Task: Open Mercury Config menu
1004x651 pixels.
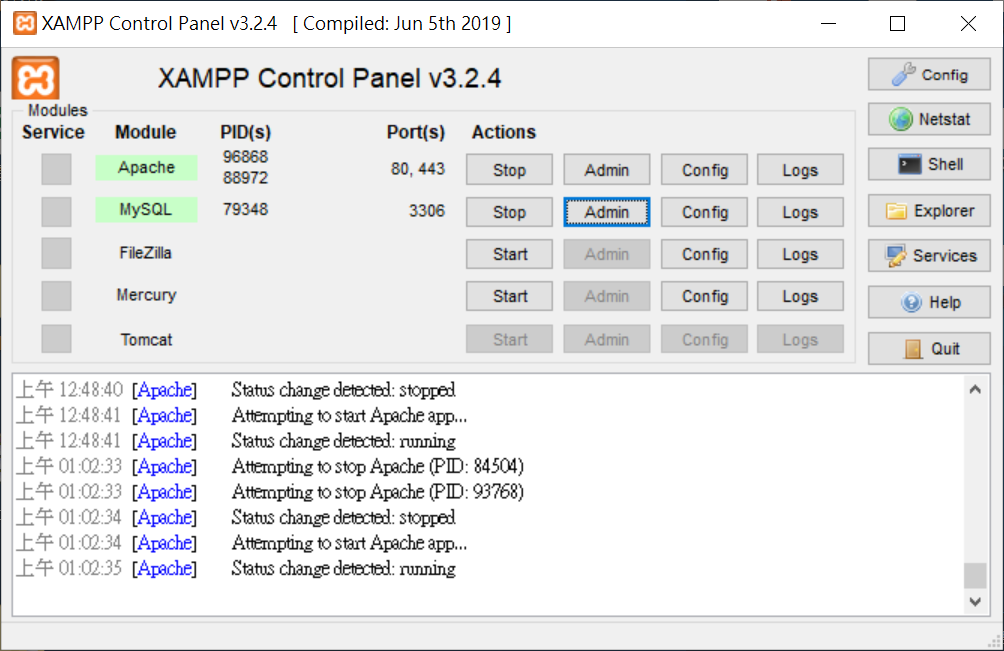Action: [x=704, y=296]
